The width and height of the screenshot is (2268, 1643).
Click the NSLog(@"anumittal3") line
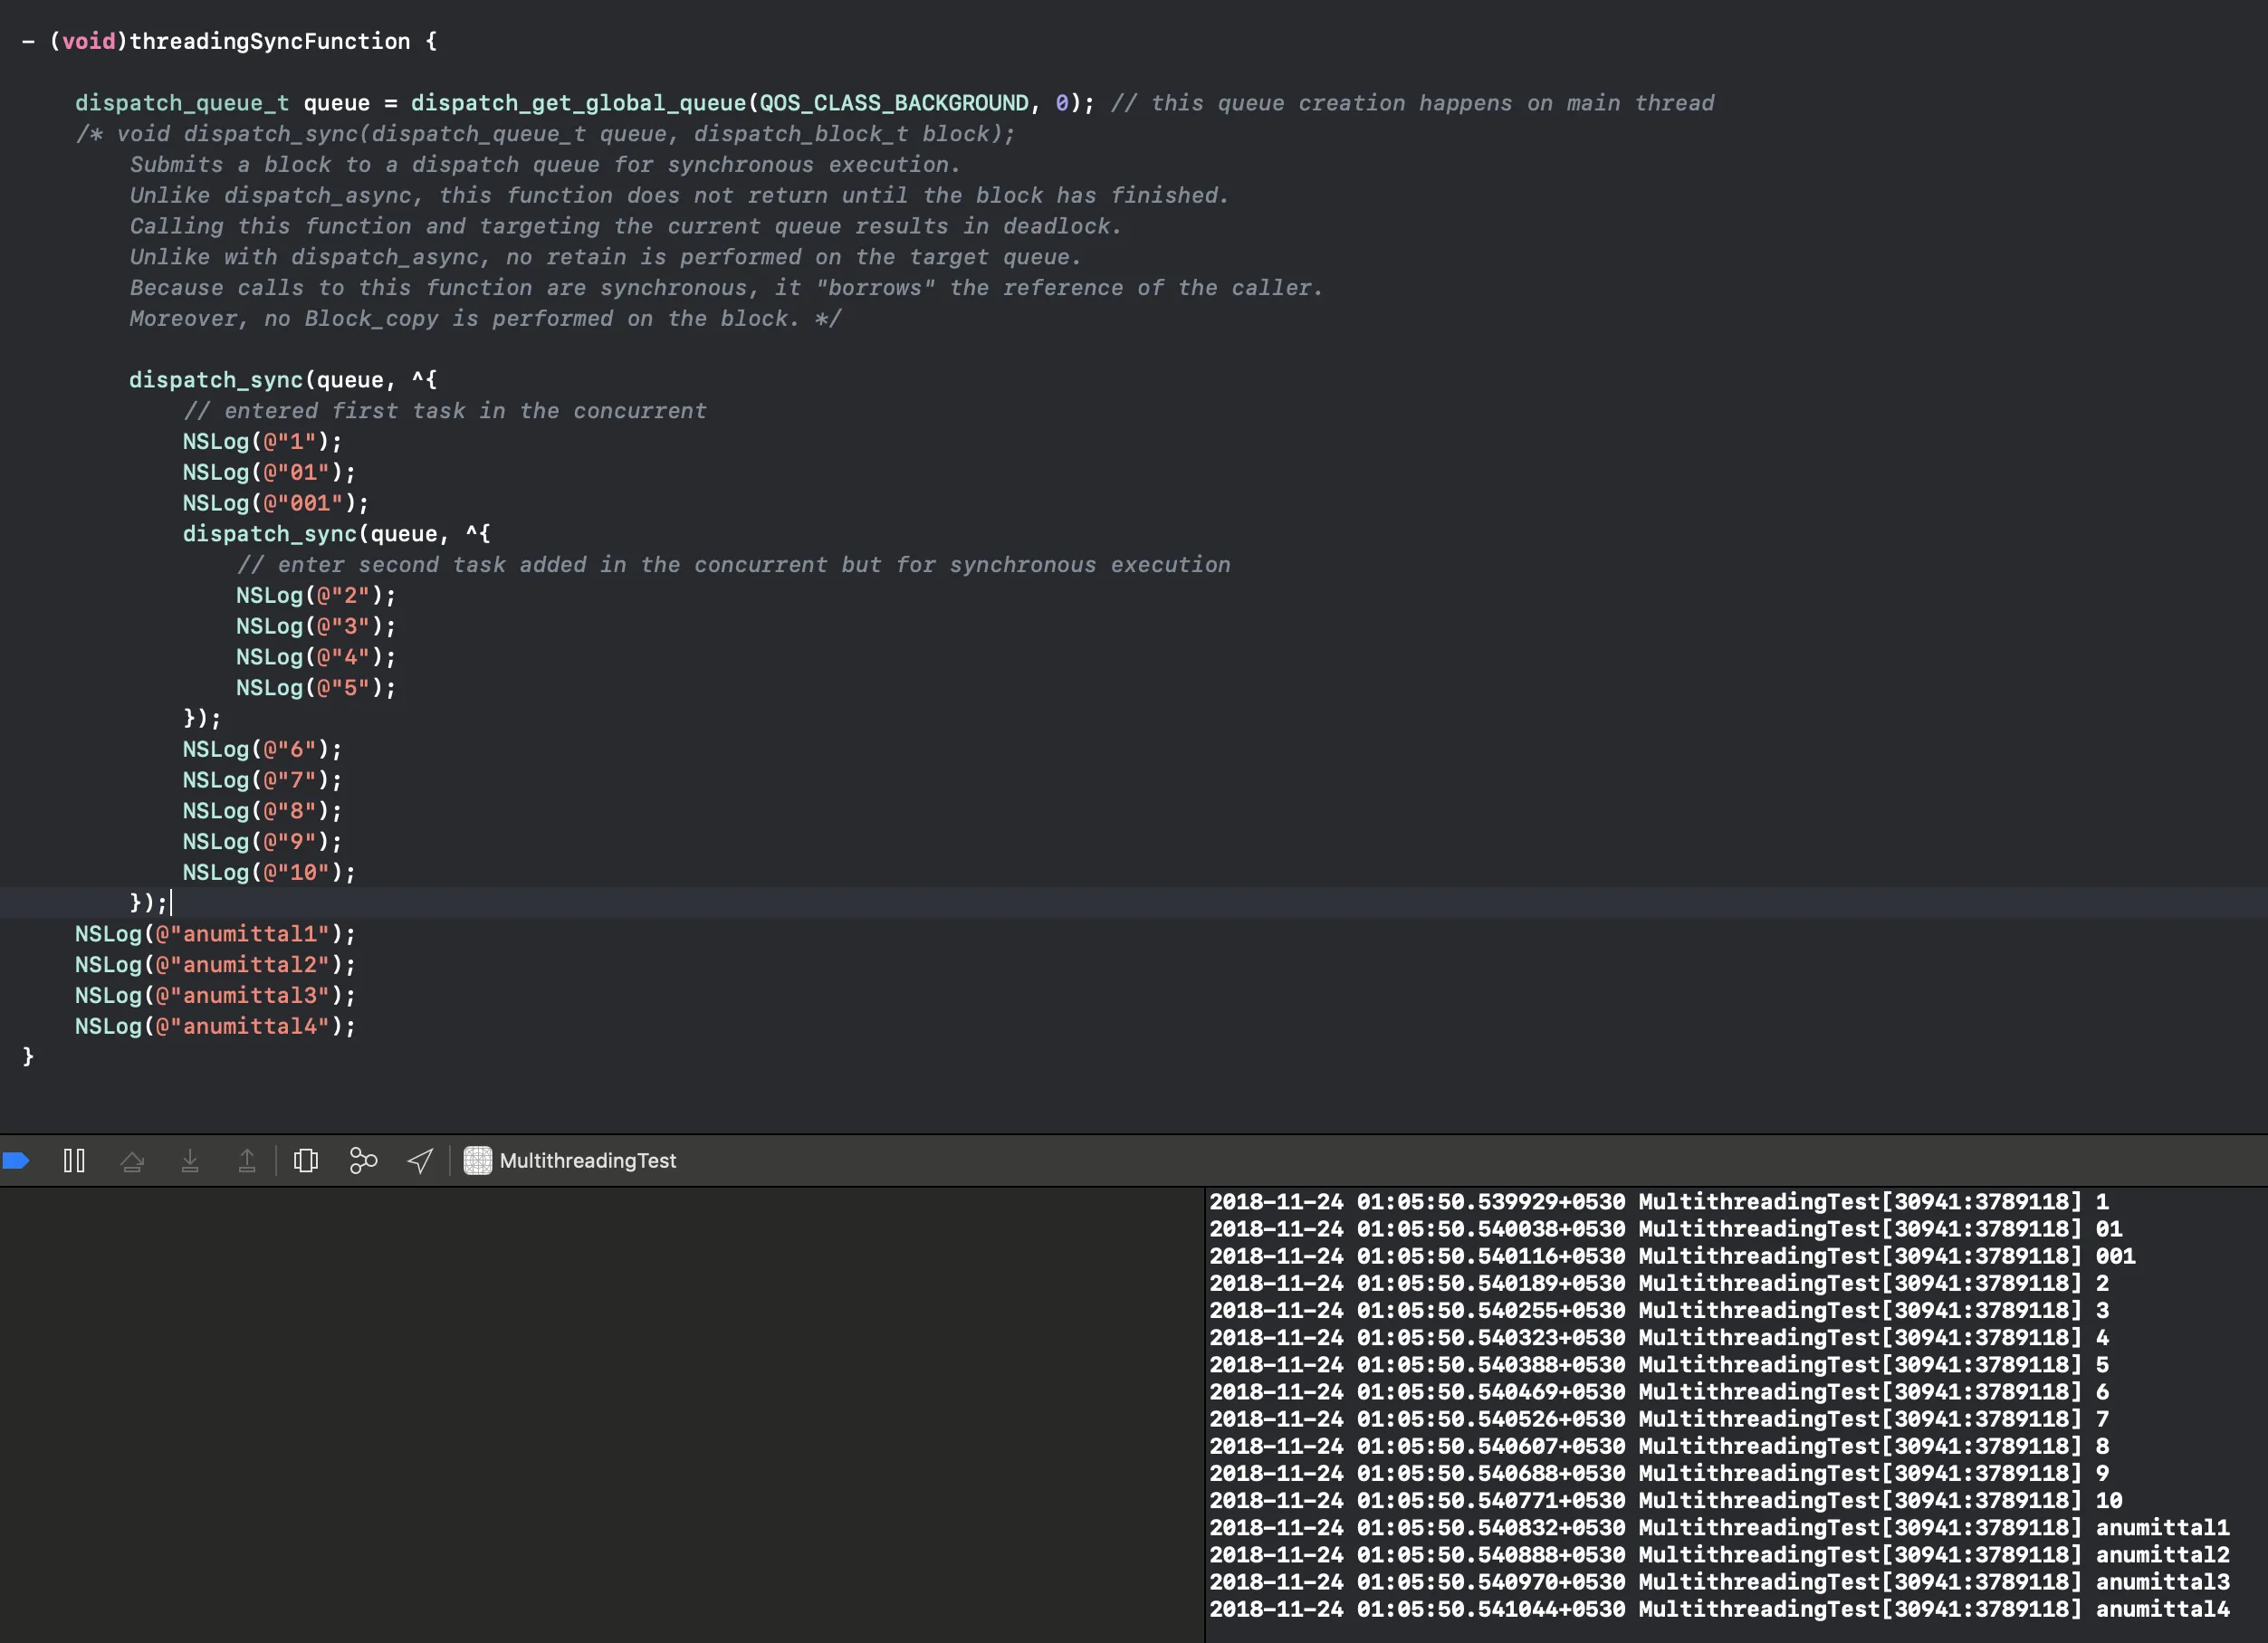coord(215,995)
